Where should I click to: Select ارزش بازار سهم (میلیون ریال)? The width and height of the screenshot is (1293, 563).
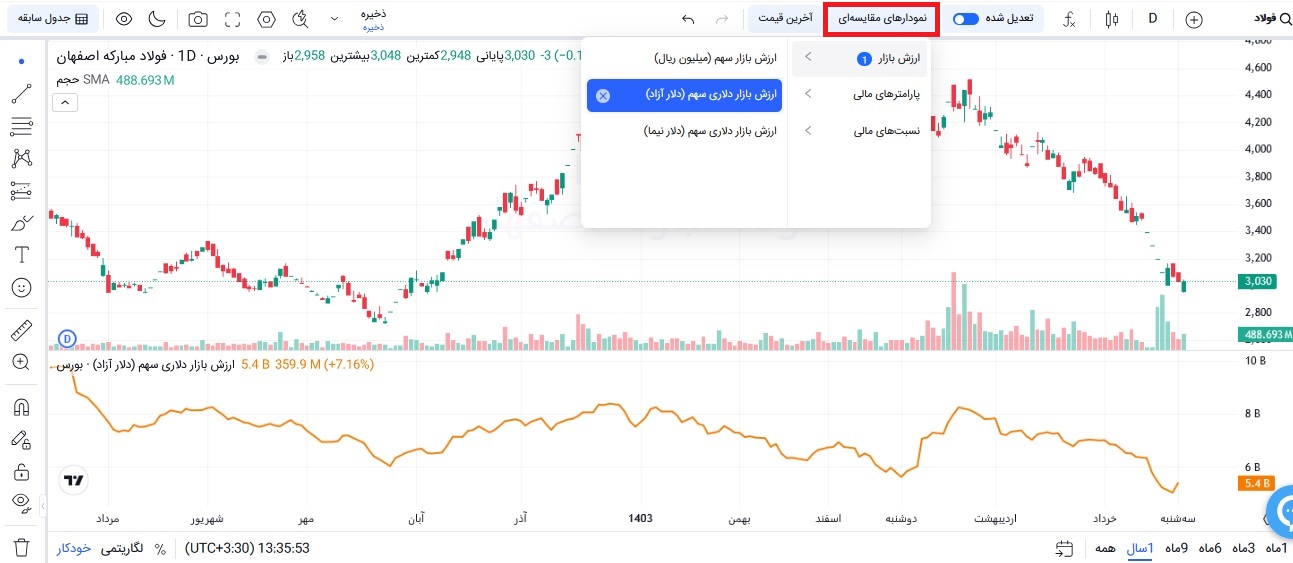tap(685, 60)
